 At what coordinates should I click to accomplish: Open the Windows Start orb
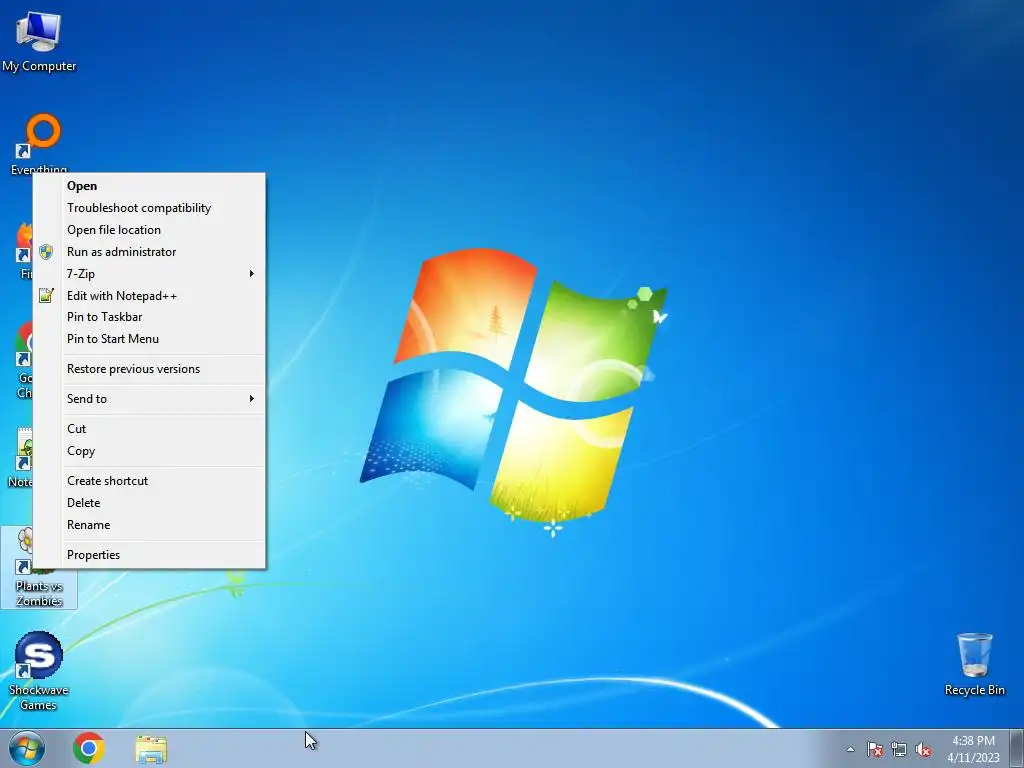[27, 748]
